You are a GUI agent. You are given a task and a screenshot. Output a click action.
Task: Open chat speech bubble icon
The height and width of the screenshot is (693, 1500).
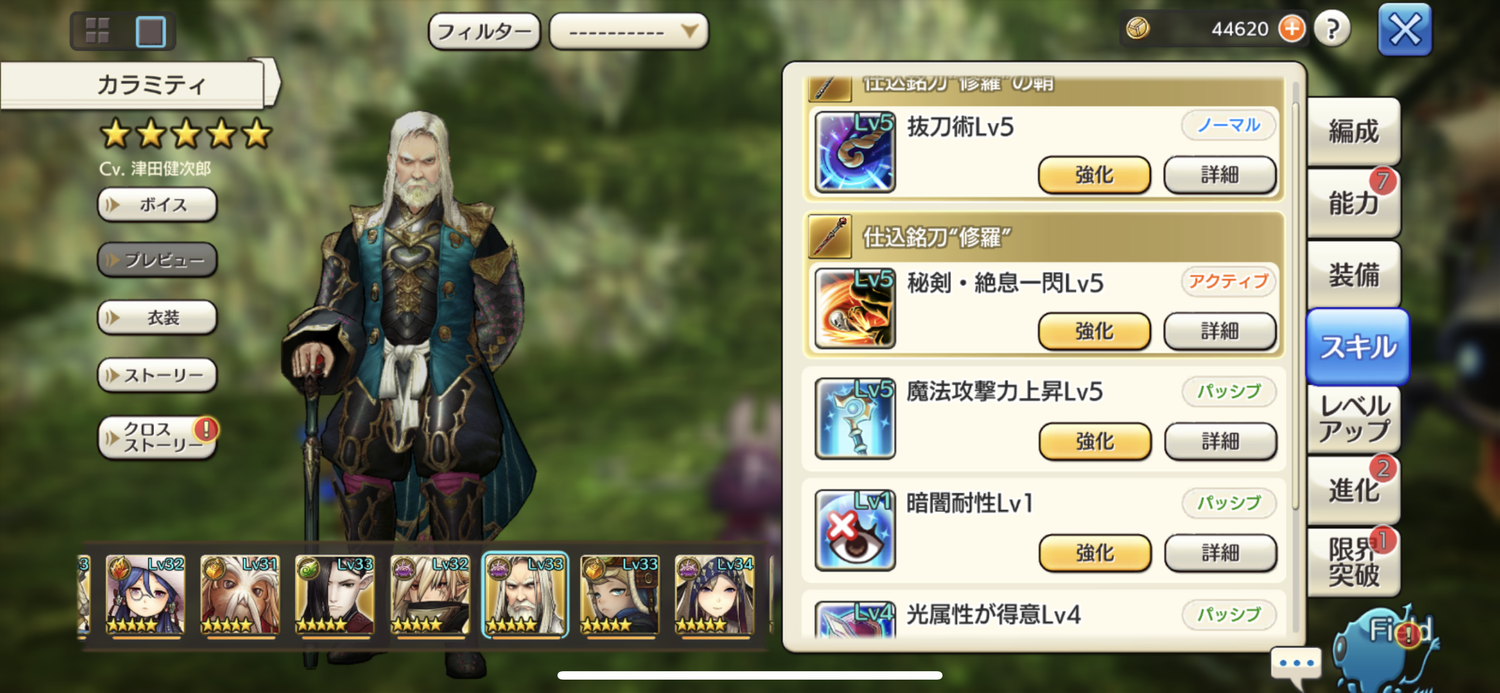point(1296,663)
